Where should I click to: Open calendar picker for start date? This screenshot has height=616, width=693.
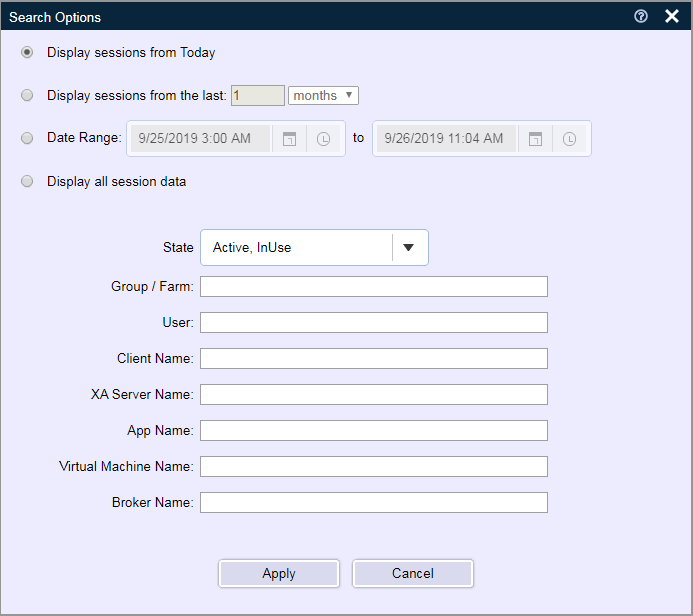[289, 139]
